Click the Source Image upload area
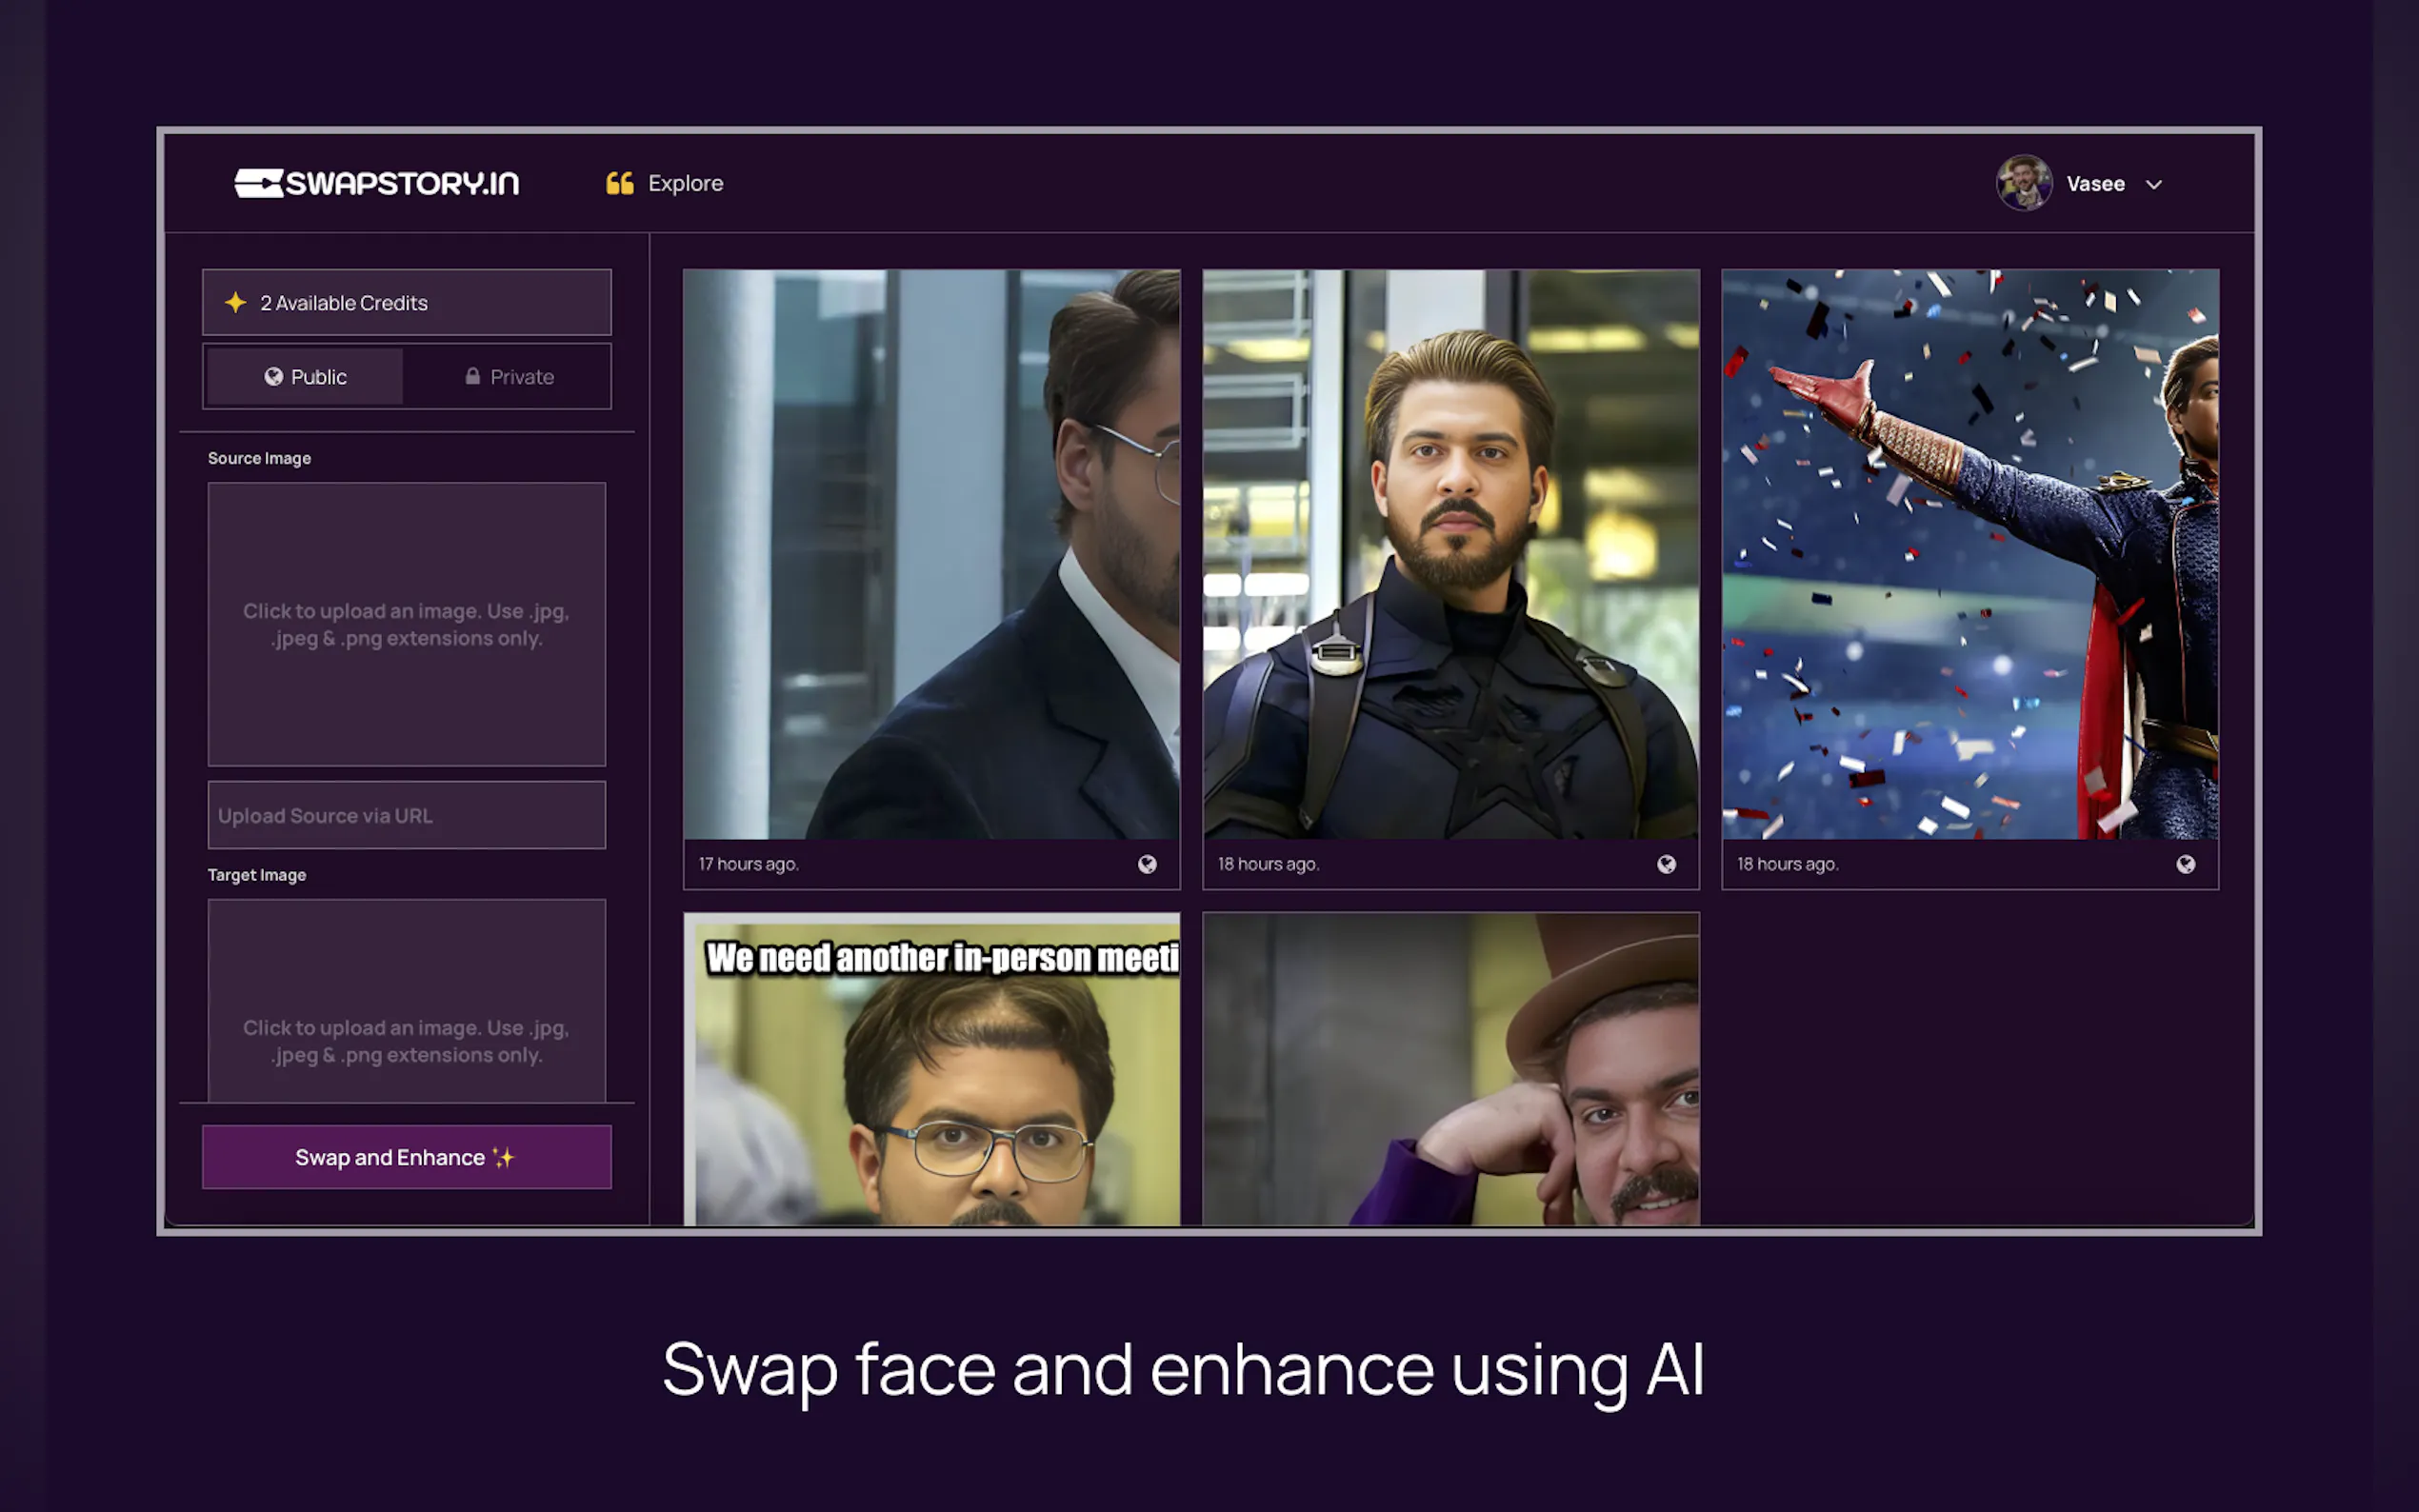 coord(406,624)
